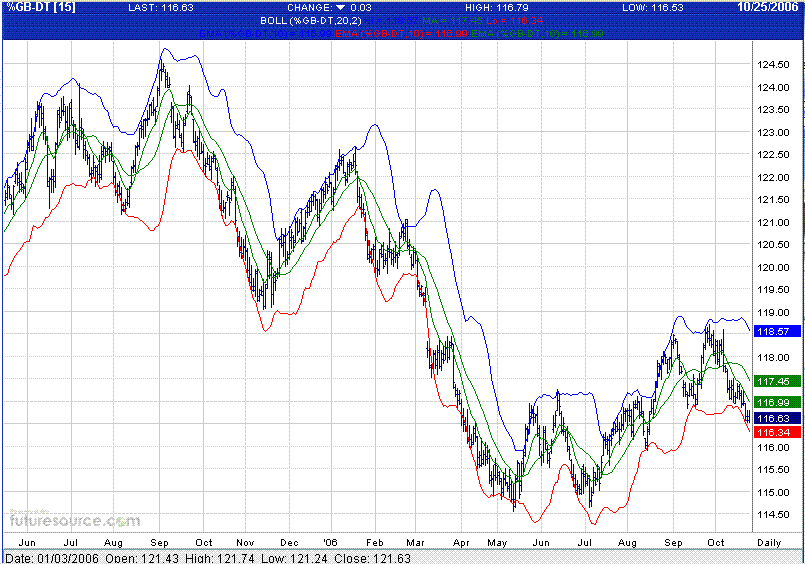805x564 pixels.
Task: Click the red EMA (%GB-DT,10) legend label
Action: coord(401,34)
